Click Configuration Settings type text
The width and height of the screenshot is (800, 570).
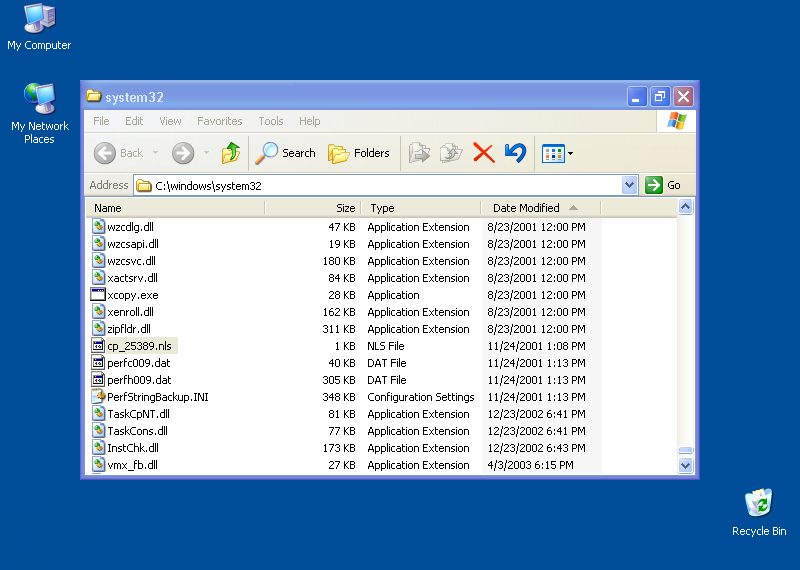420,396
